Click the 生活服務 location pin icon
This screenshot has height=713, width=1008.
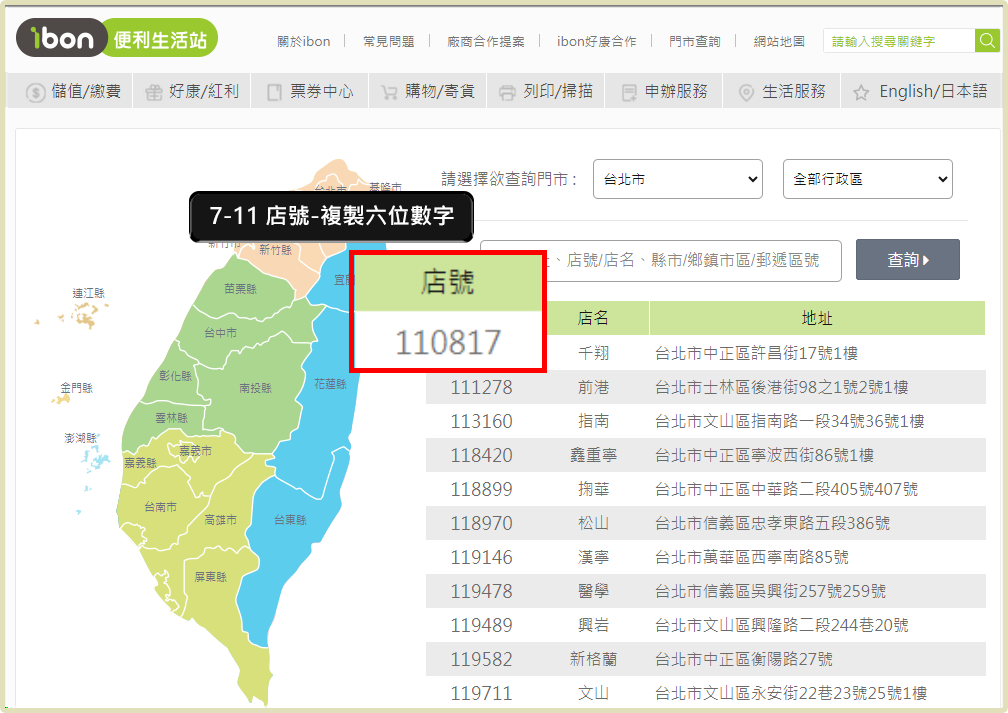(746, 93)
